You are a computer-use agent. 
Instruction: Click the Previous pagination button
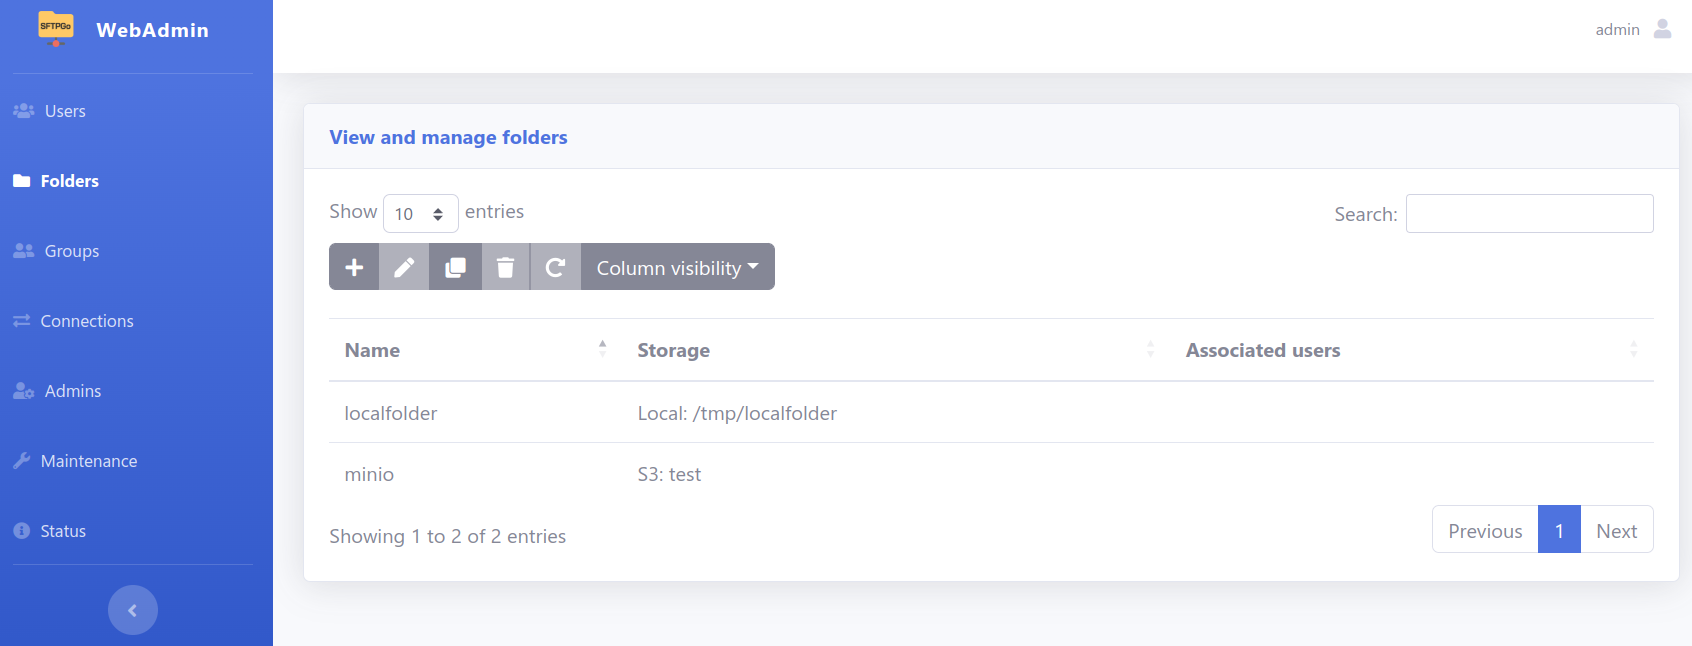click(x=1485, y=530)
